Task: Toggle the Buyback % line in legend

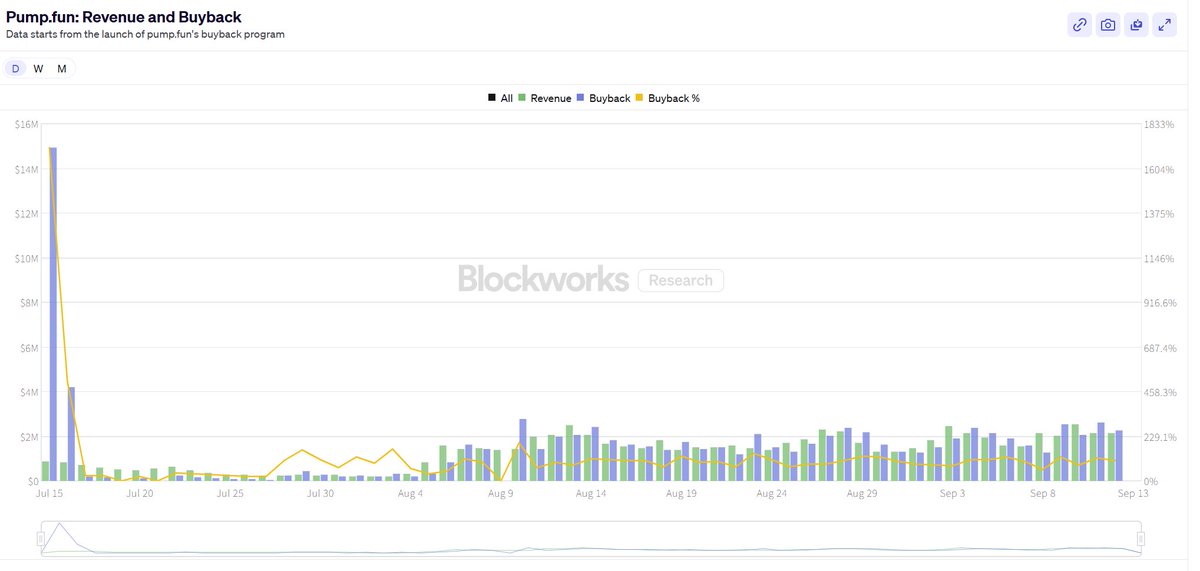Action: [x=667, y=98]
